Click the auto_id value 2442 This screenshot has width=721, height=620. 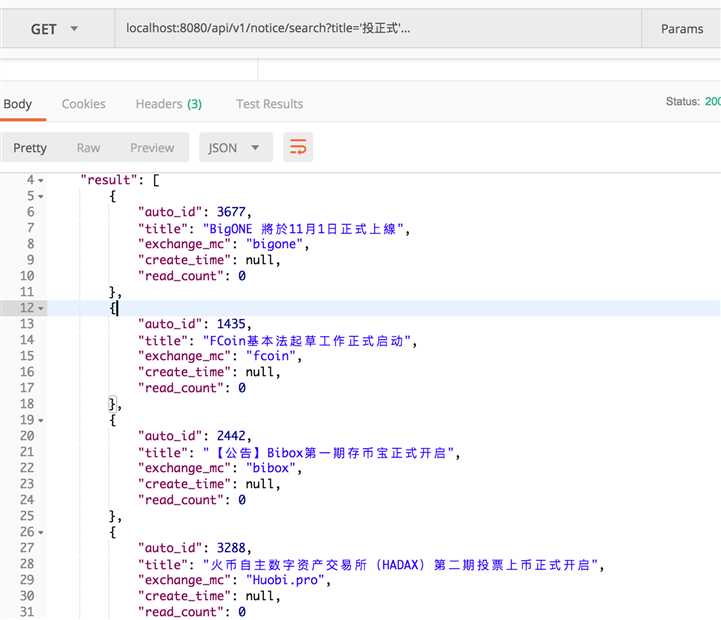click(x=231, y=436)
